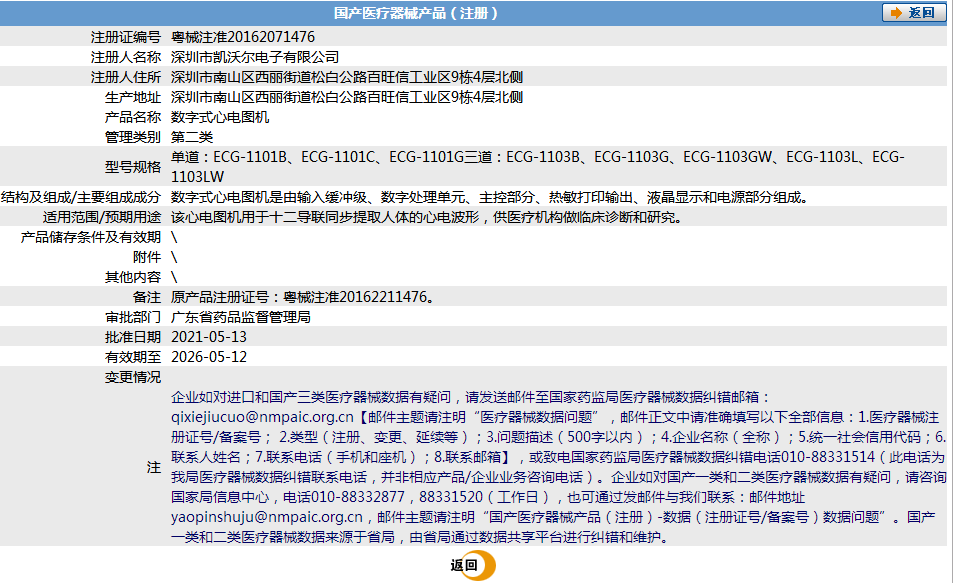Screen dimensions: 953x583
Task: Click the label 注册证编号
Action: [x=126, y=37]
